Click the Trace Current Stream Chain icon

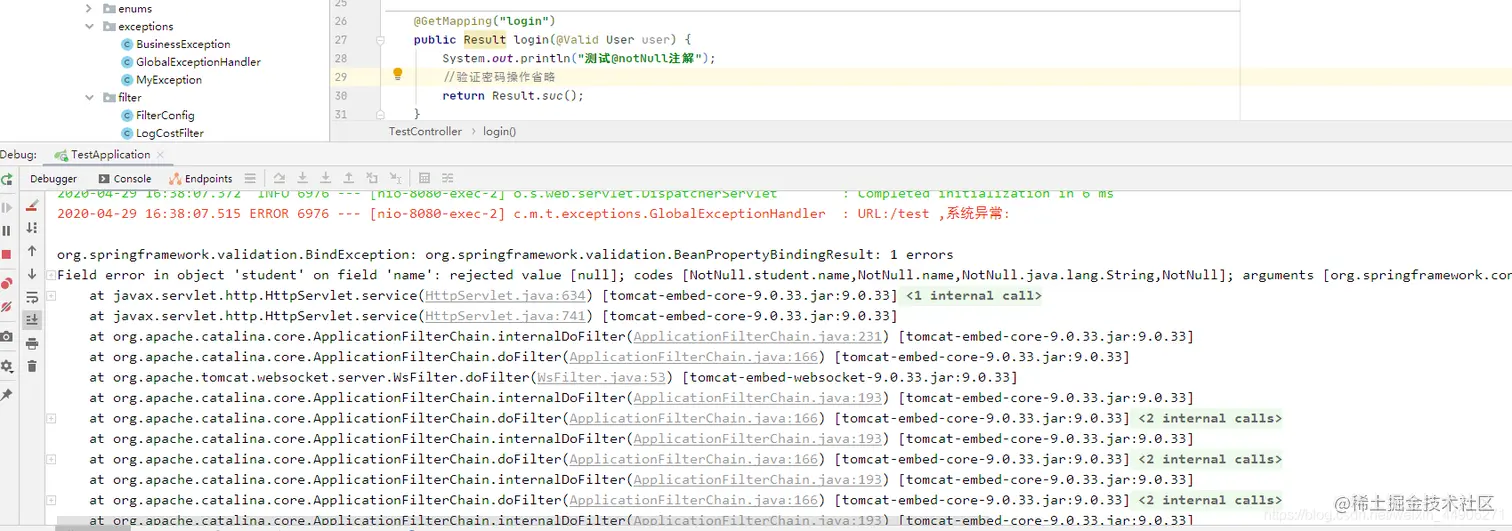pyautogui.click(x=449, y=179)
